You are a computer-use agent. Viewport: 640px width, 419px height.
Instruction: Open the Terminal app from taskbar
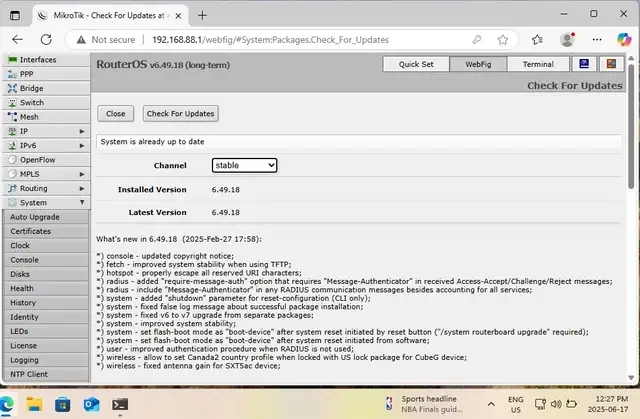(120, 404)
